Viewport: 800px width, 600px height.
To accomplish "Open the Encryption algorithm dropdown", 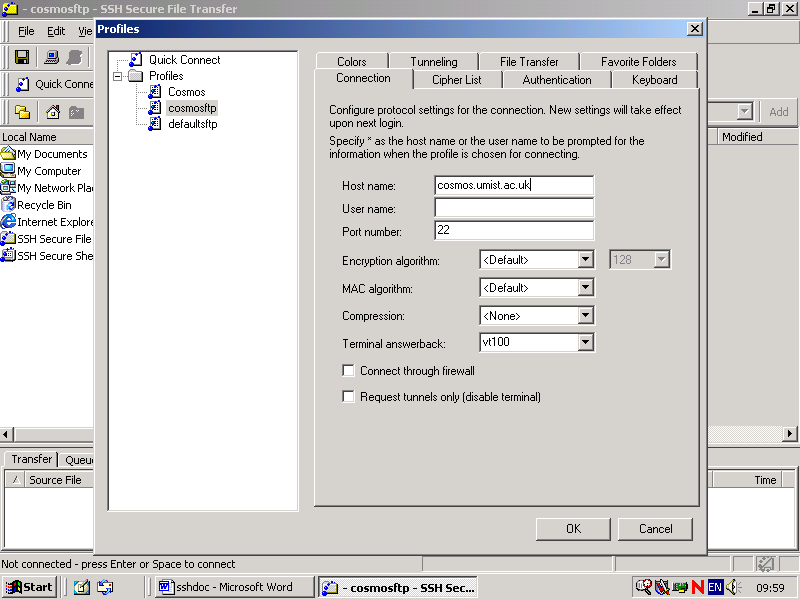I will tap(586, 260).
